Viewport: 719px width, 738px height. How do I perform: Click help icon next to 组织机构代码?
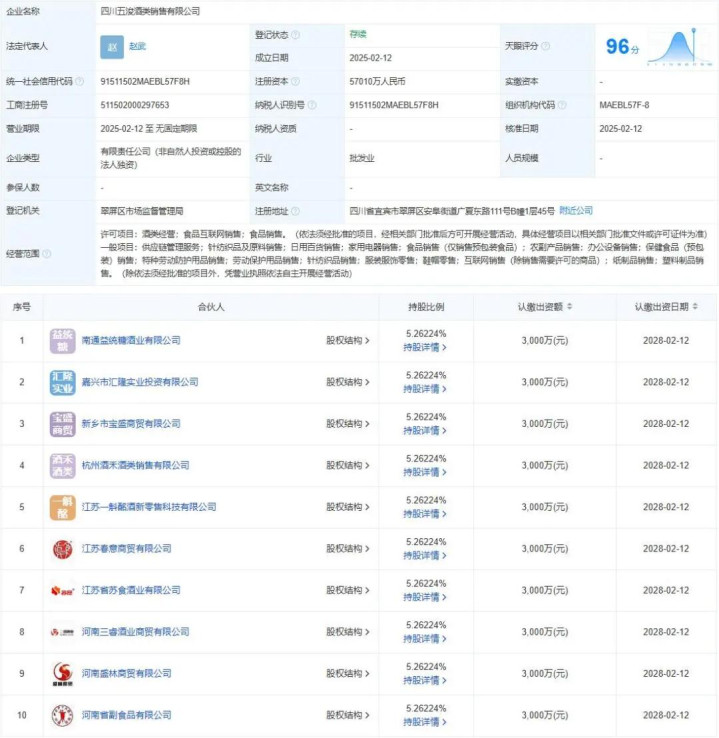[562, 105]
